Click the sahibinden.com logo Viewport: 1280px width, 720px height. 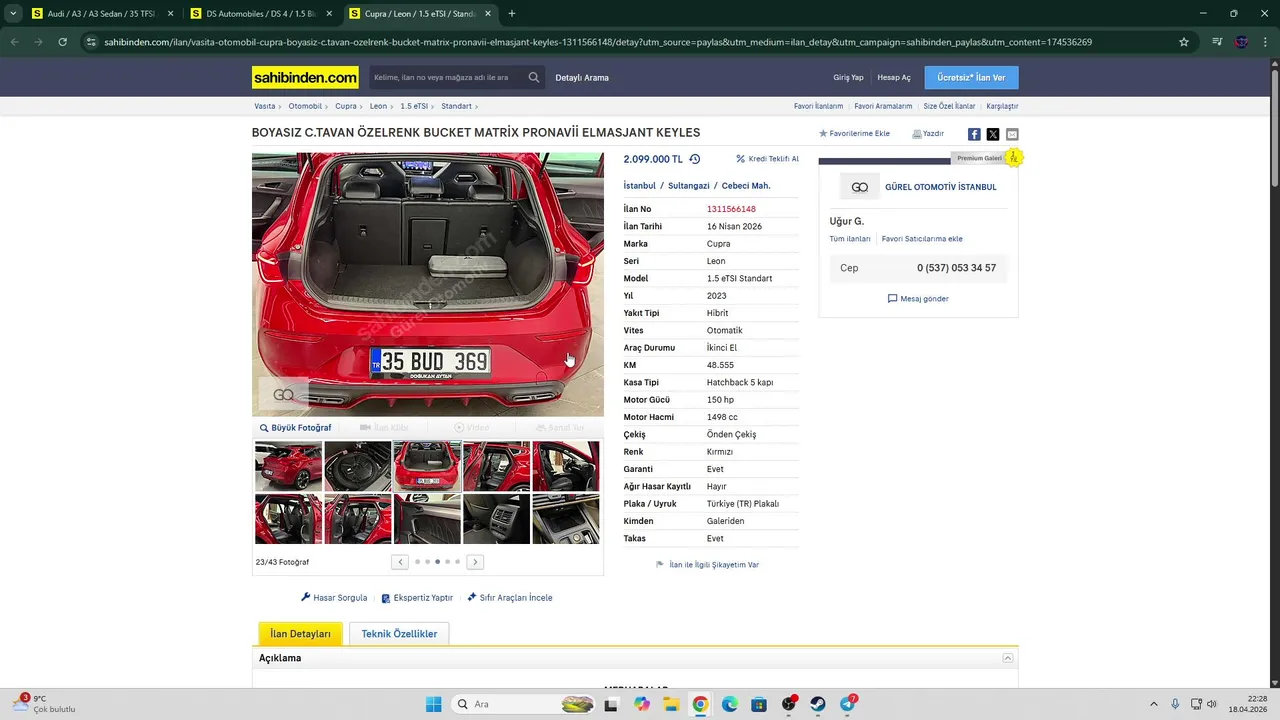tap(305, 77)
